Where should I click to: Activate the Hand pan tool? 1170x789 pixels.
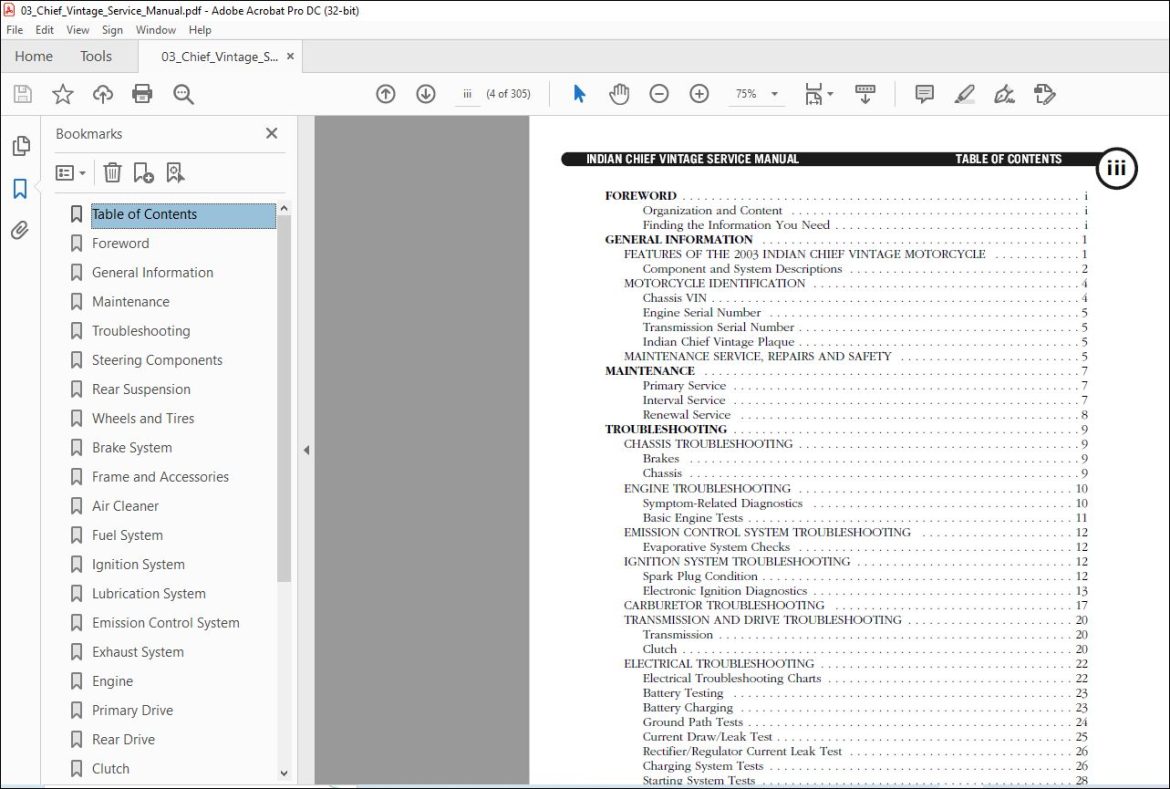[x=619, y=94]
